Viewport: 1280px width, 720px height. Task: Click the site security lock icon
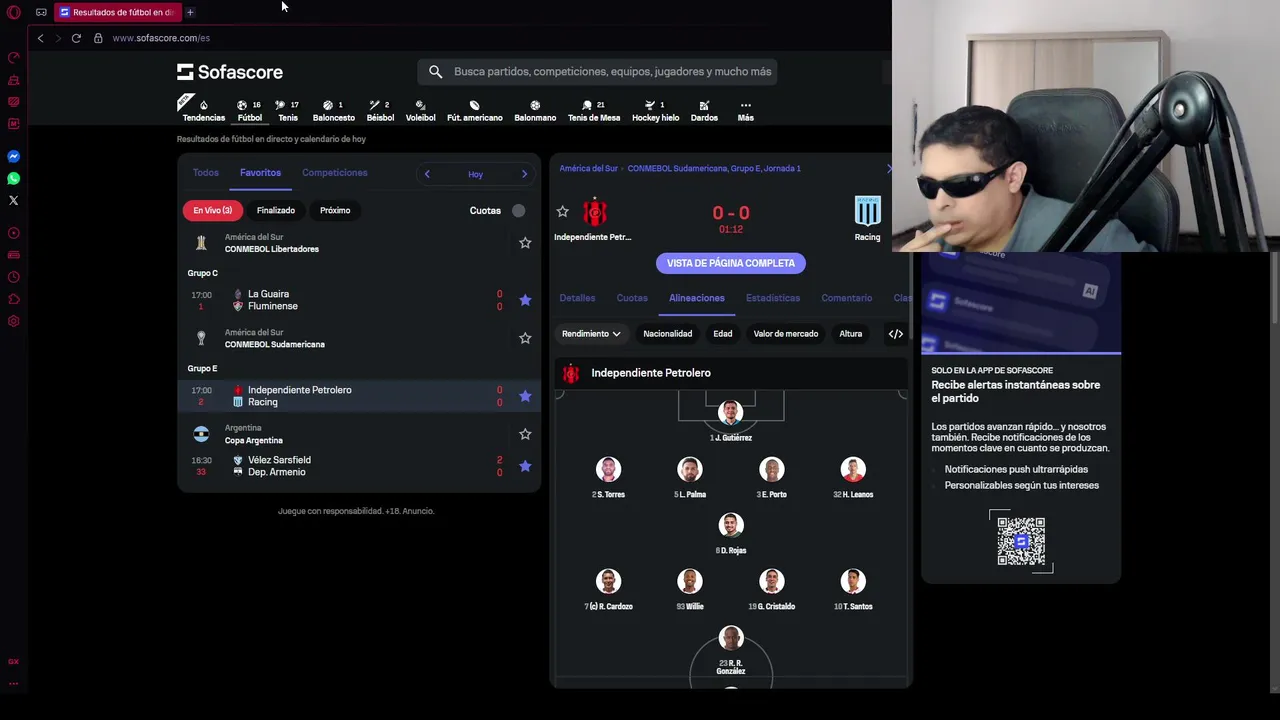coord(98,38)
